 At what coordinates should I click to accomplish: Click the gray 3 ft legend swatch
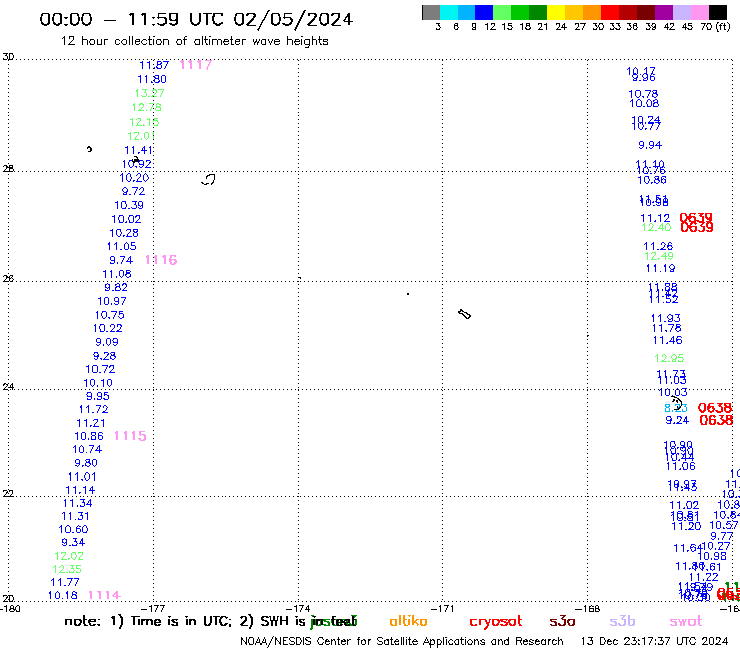point(431,12)
